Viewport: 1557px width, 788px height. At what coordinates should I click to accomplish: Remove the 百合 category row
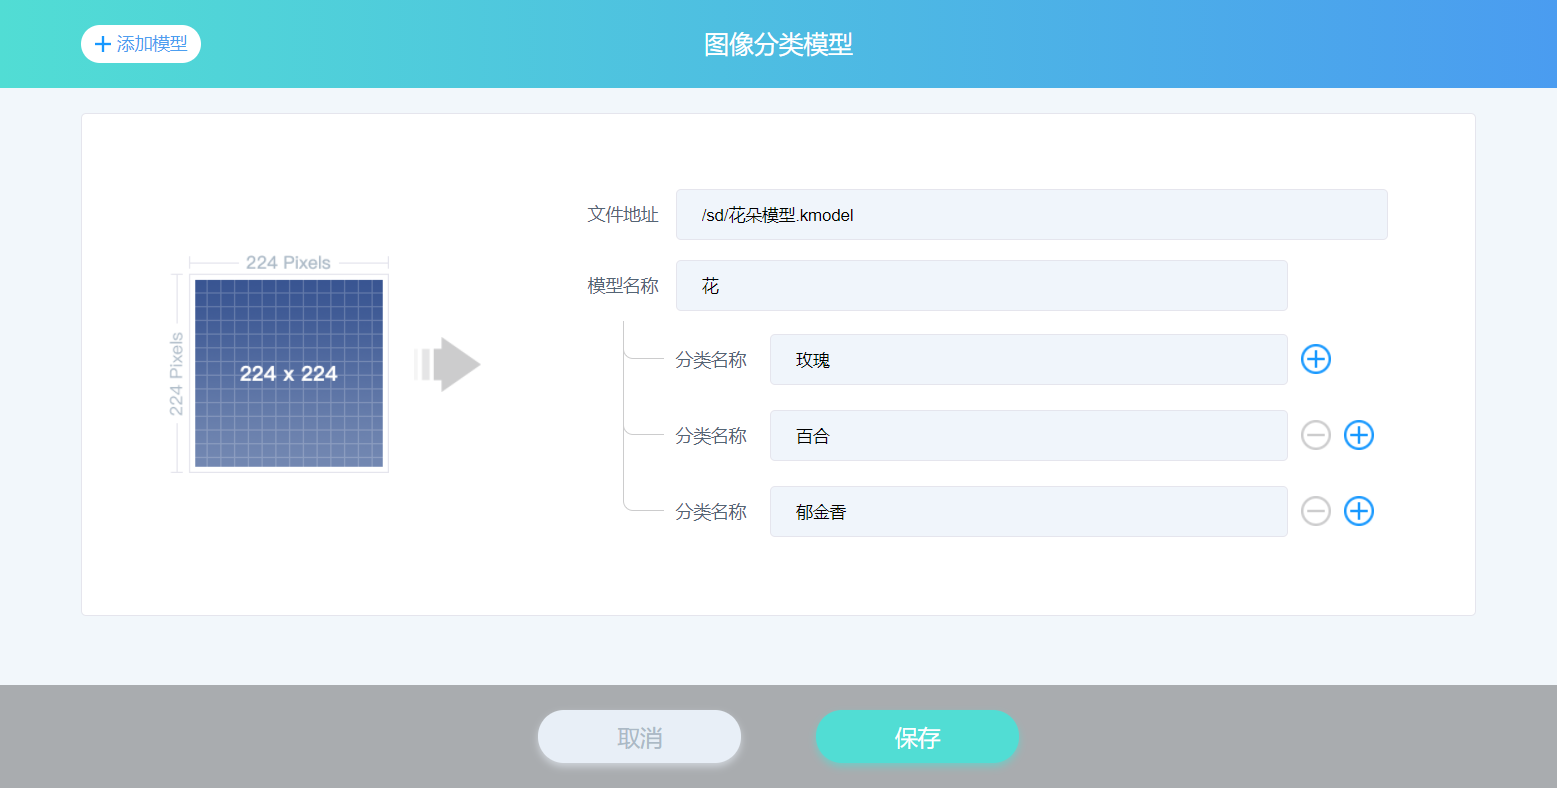1316,435
